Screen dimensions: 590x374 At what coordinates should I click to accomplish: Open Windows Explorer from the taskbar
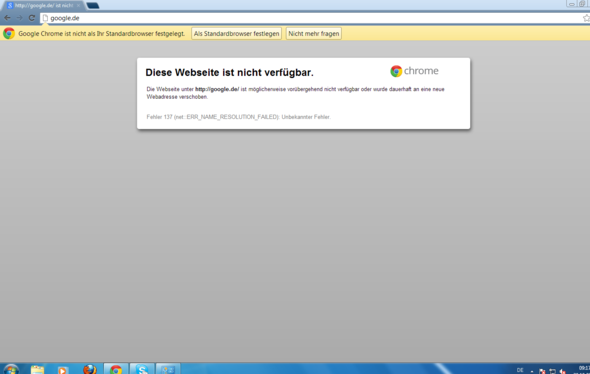coord(37,369)
